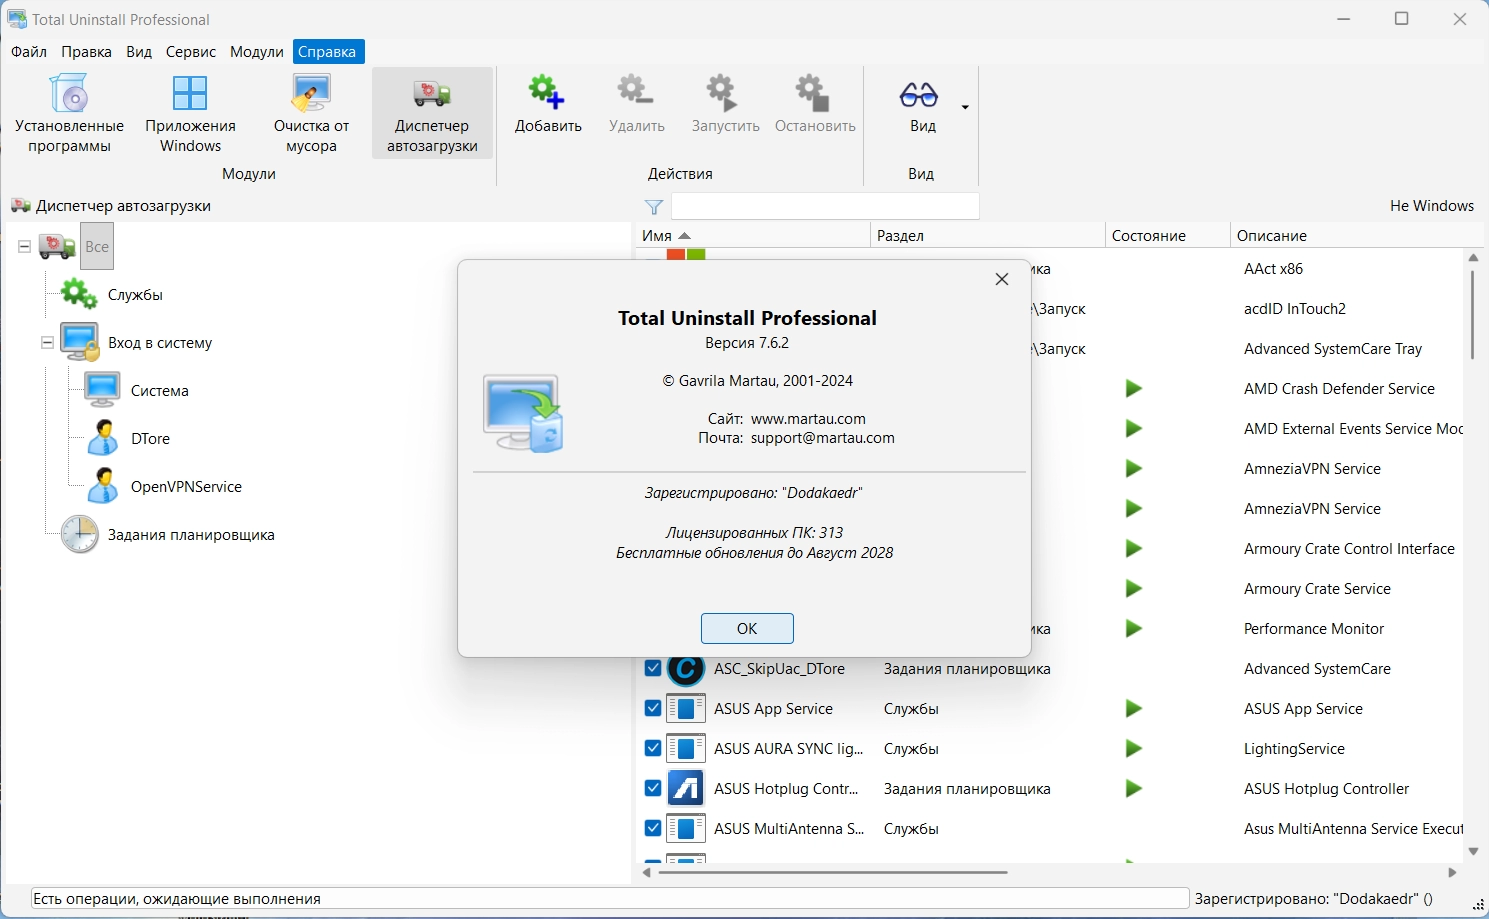Click the list scrollbar down arrow

click(1473, 851)
